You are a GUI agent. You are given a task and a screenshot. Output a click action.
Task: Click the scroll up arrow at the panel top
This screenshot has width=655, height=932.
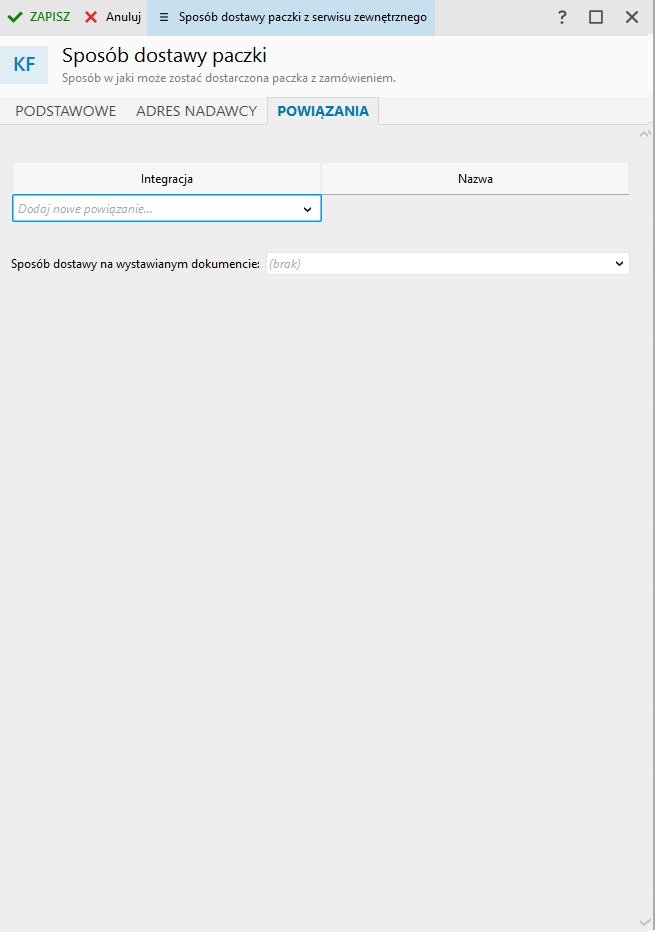pyautogui.click(x=644, y=133)
